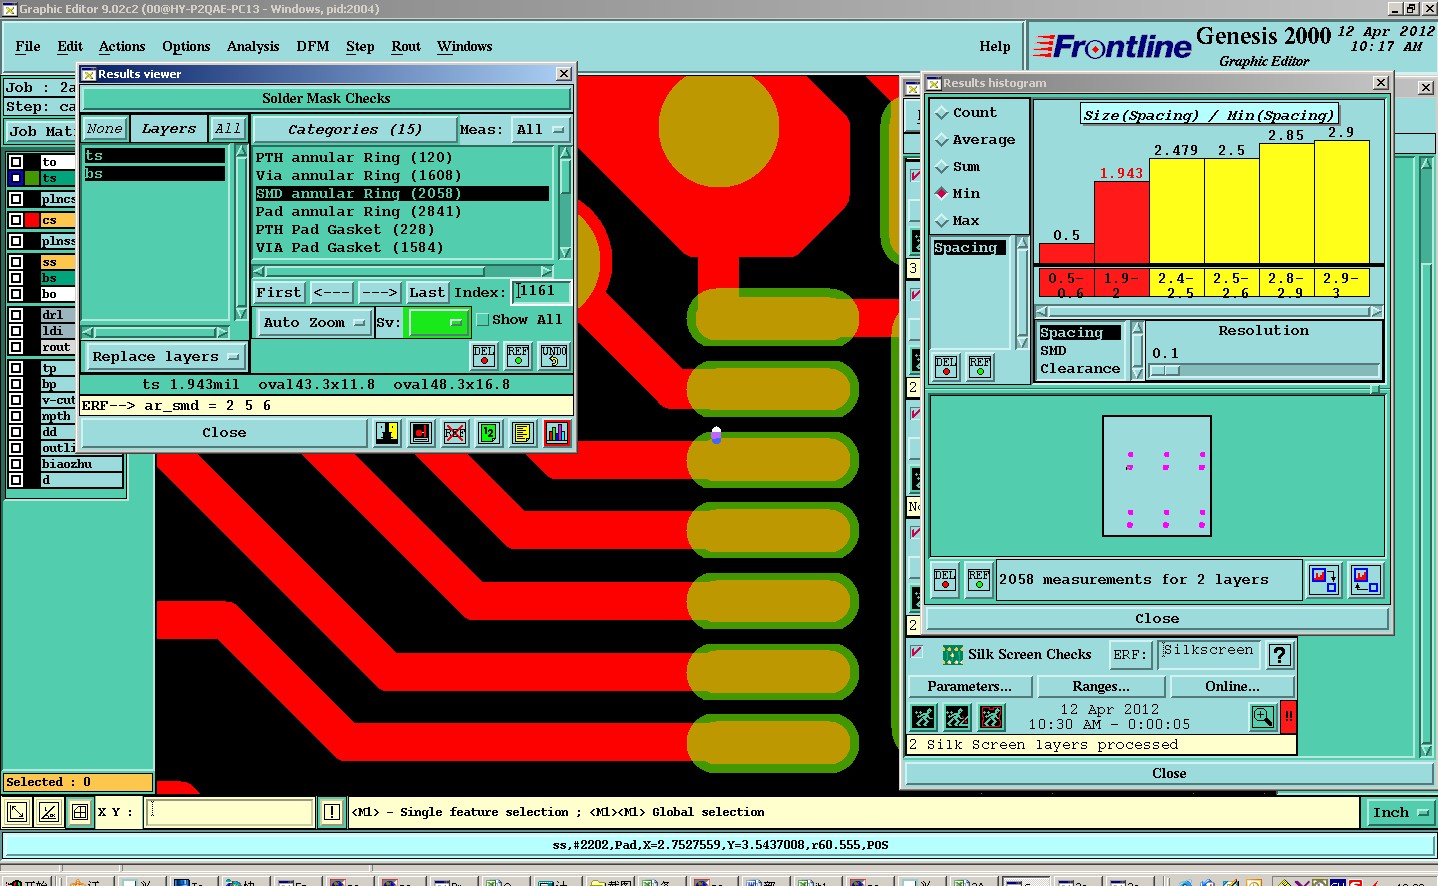Click the X Y coordinate input field

click(231, 812)
